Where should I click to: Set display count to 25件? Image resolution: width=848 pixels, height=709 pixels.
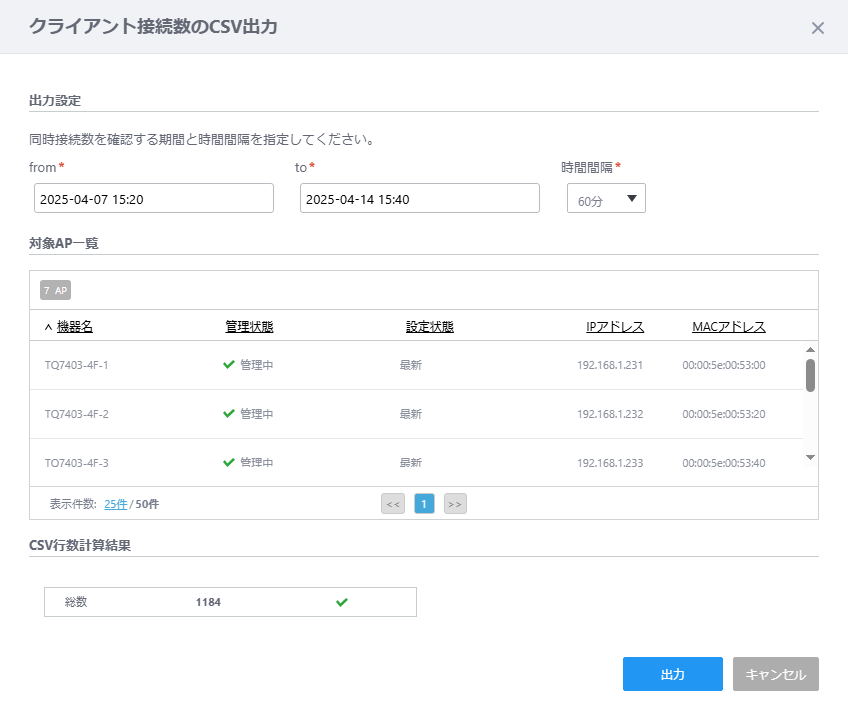click(x=116, y=504)
